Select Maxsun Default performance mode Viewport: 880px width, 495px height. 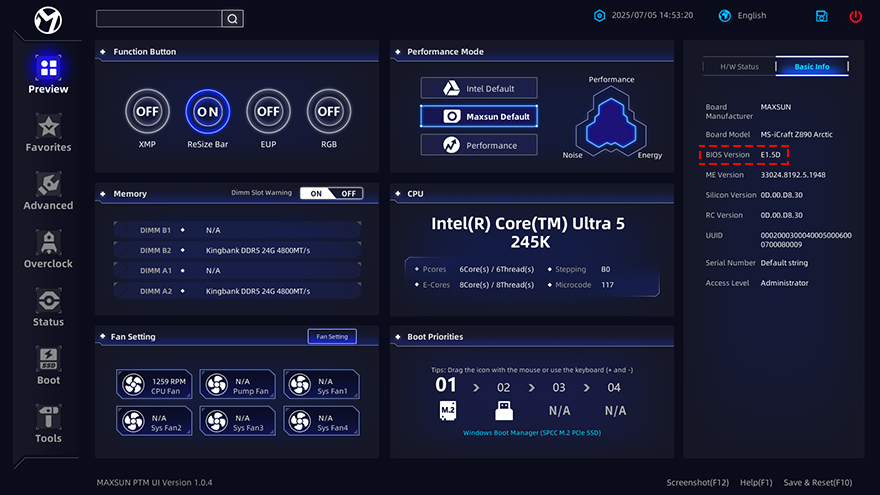point(479,116)
